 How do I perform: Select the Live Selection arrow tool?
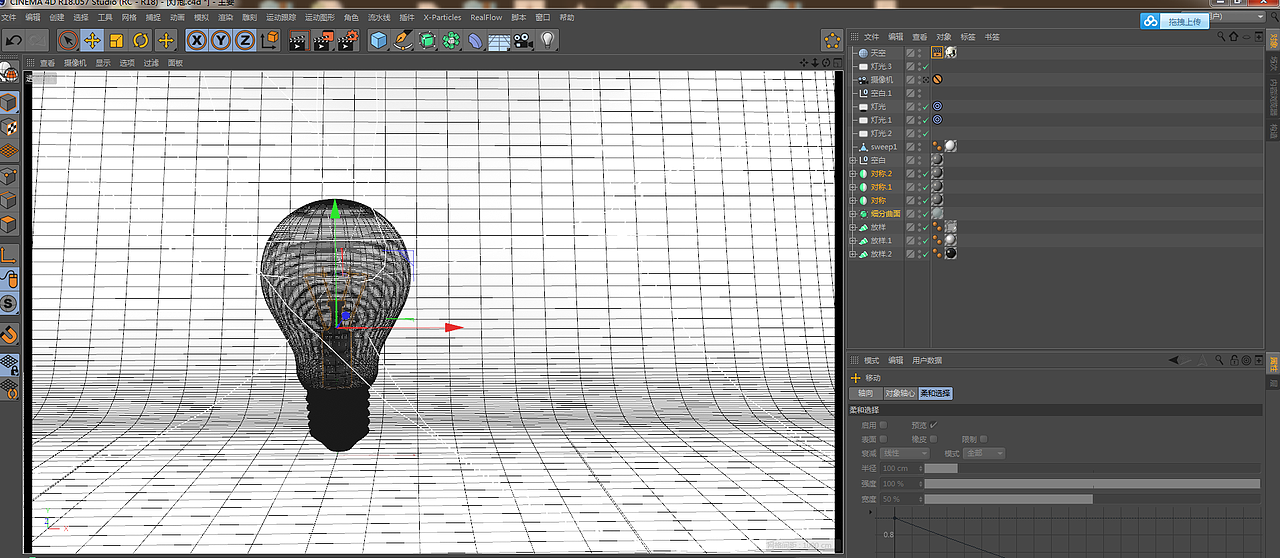pyautogui.click(x=67, y=40)
